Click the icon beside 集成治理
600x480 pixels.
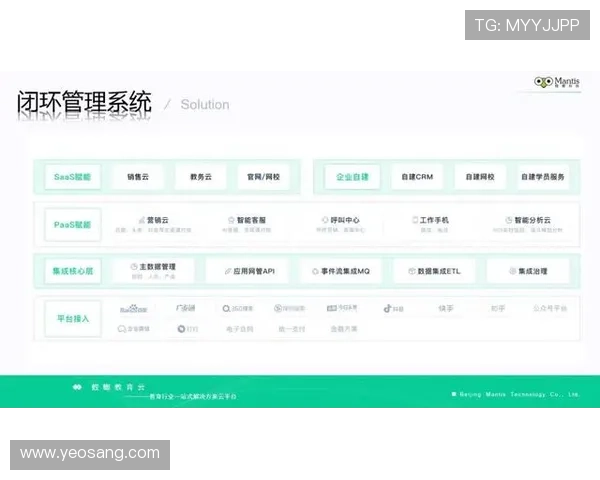pos(513,271)
